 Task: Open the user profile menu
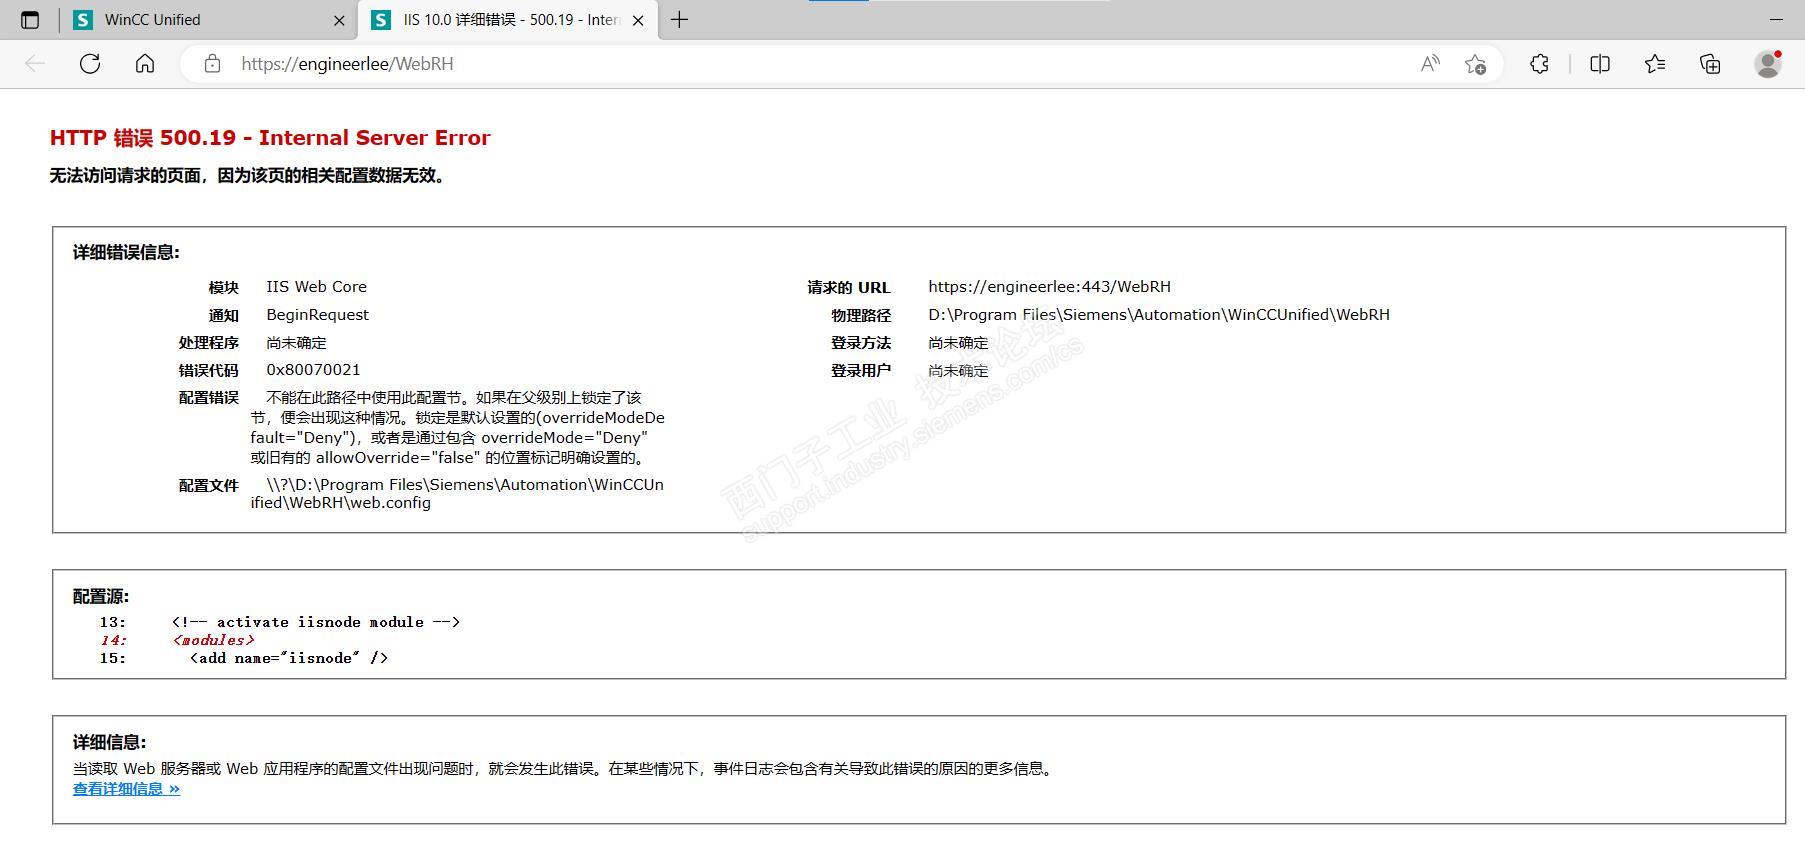coord(1768,64)
